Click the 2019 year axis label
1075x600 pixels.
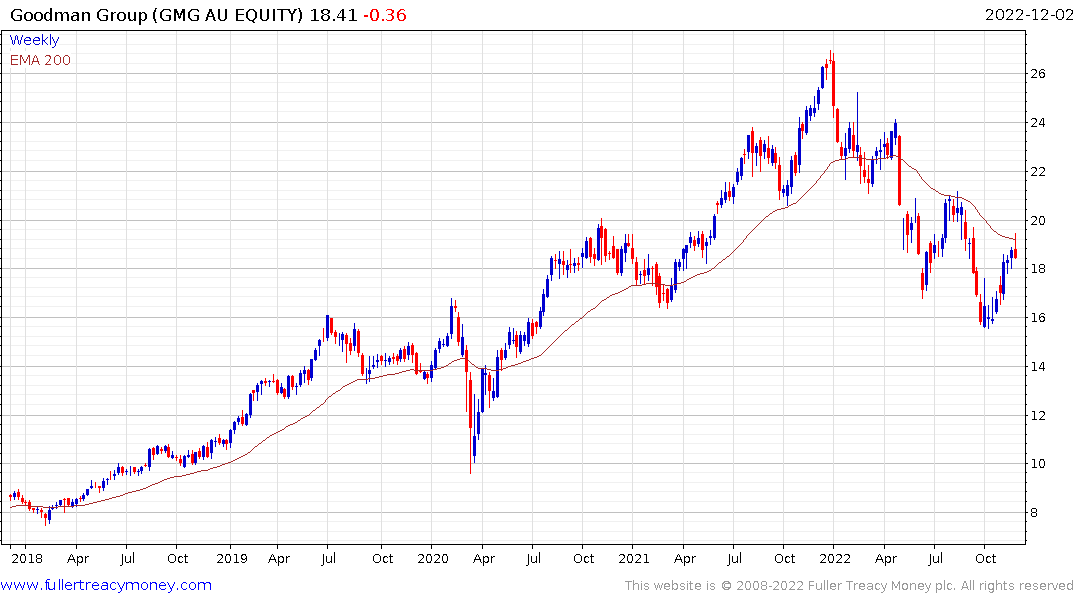coord(232,558)
